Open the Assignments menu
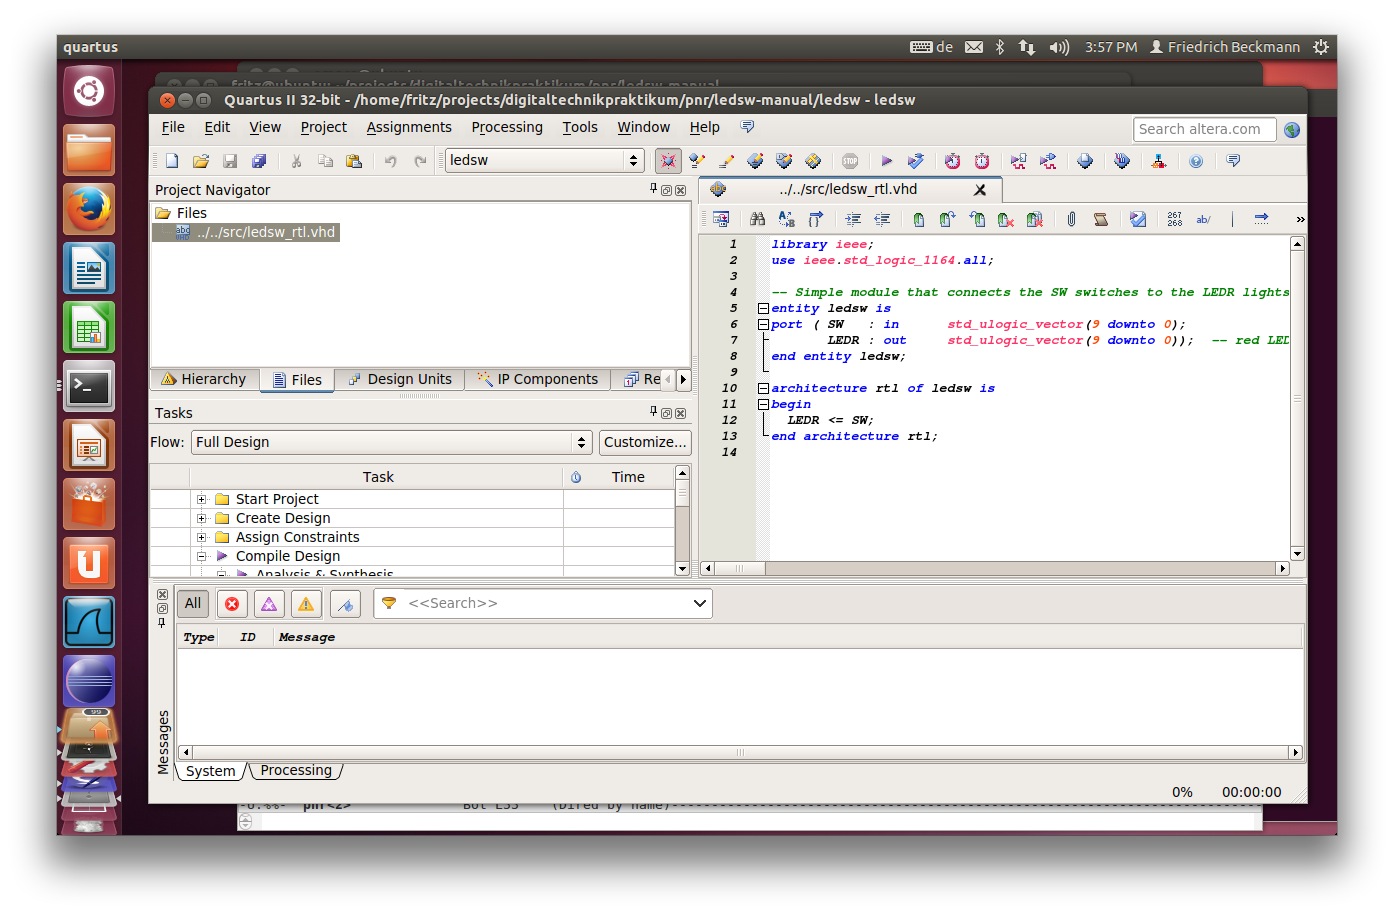The height and width of the screenshot is (914, 1394). click(x=409, y=127)
